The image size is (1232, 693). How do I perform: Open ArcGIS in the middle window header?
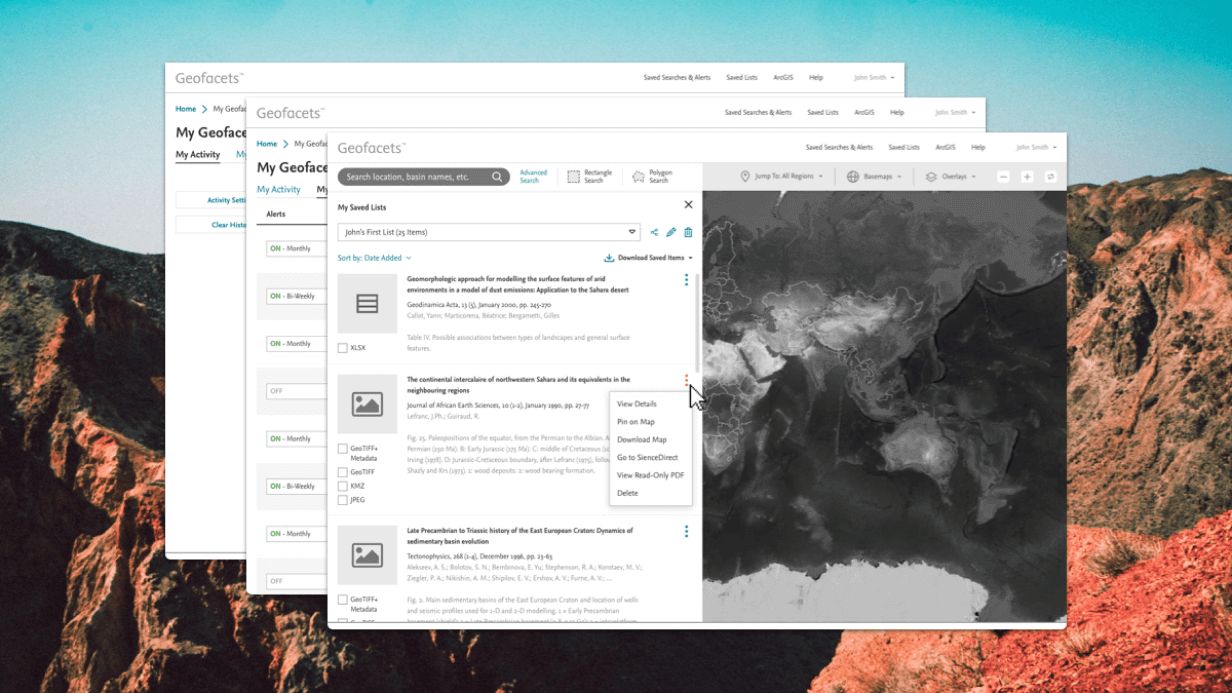(x=864, y=112)
